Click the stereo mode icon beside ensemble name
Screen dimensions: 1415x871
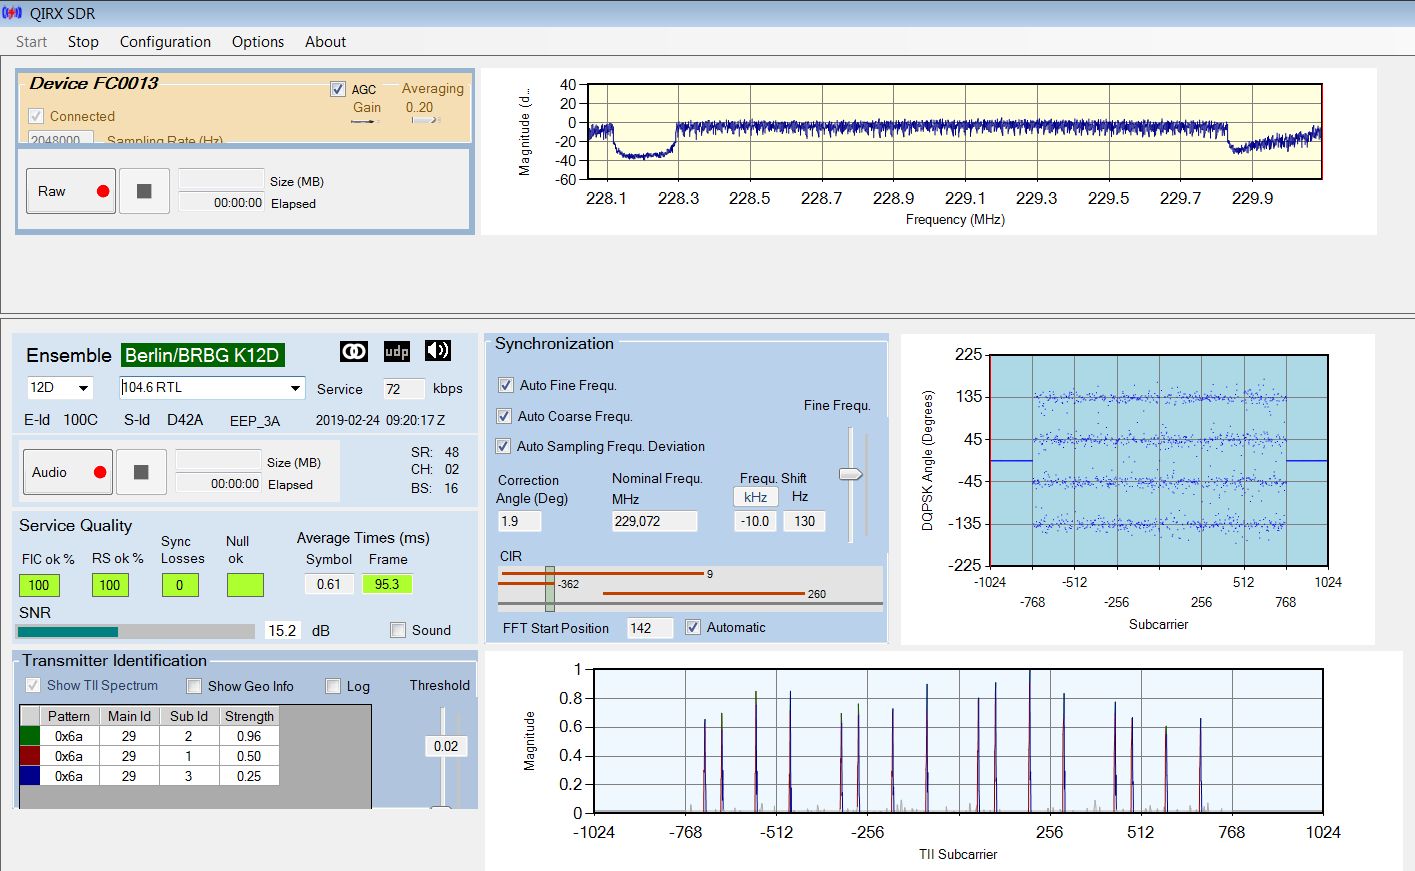coord(354,351)
